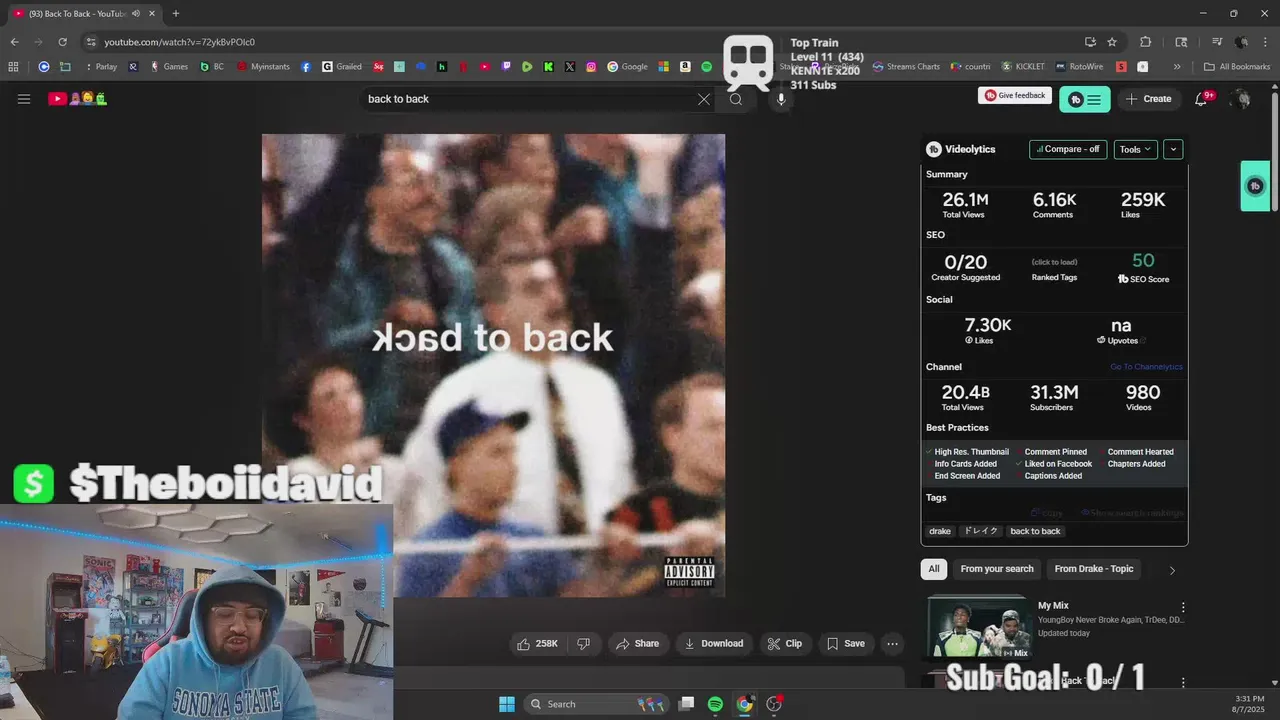The image size is (1280, 720).
Task: Bookmark this page with star icon
Action: tap(1112, 42)
